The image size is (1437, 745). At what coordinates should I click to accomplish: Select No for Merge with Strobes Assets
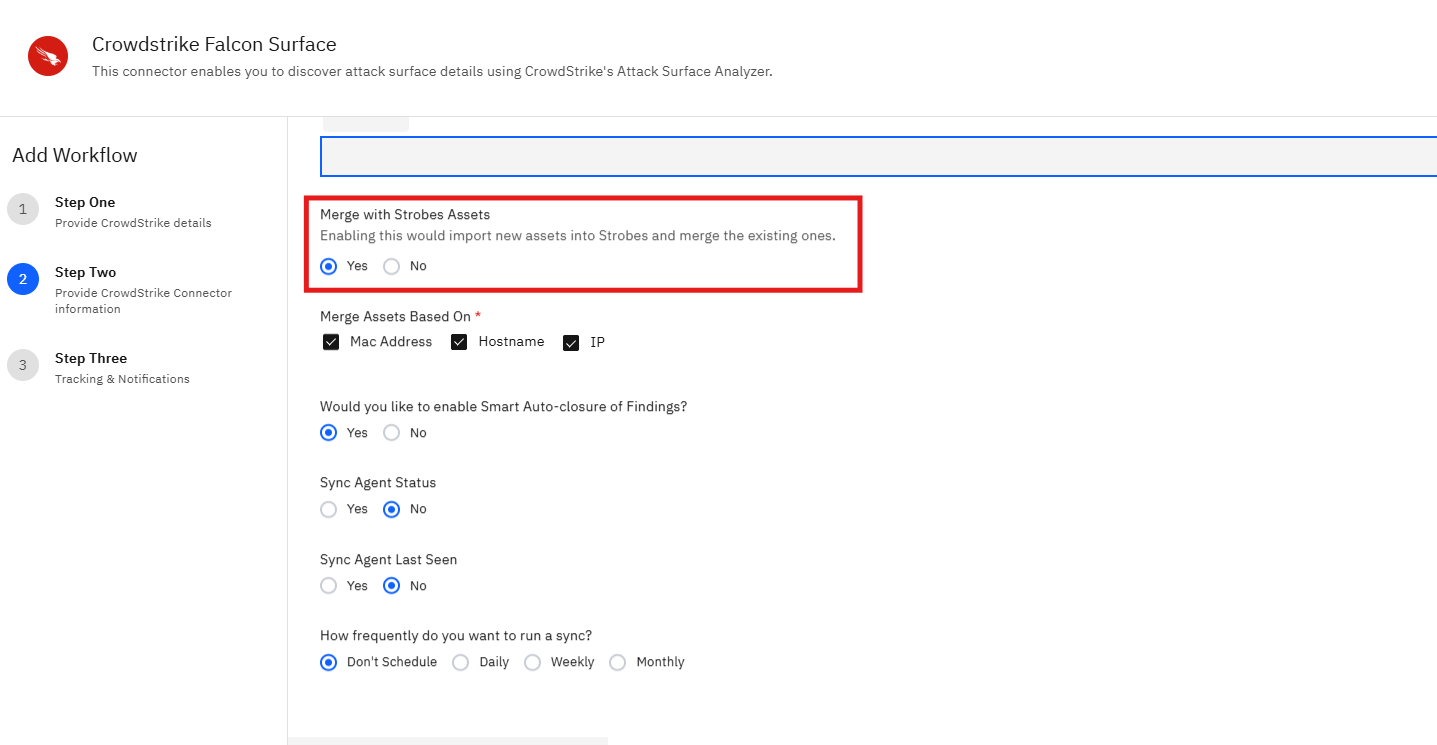(x=392, y=266)
